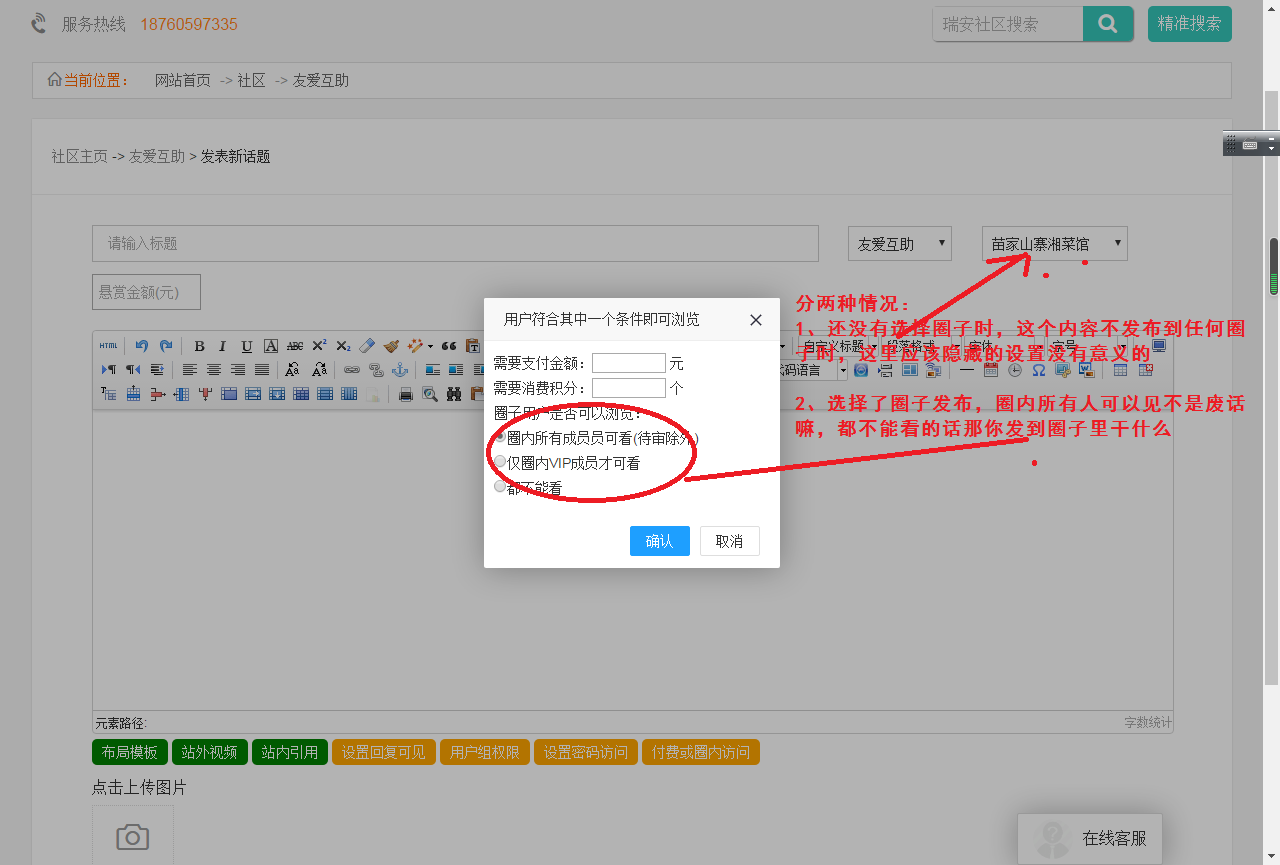Click the 付费或圈内访问 button

(700, 752)
